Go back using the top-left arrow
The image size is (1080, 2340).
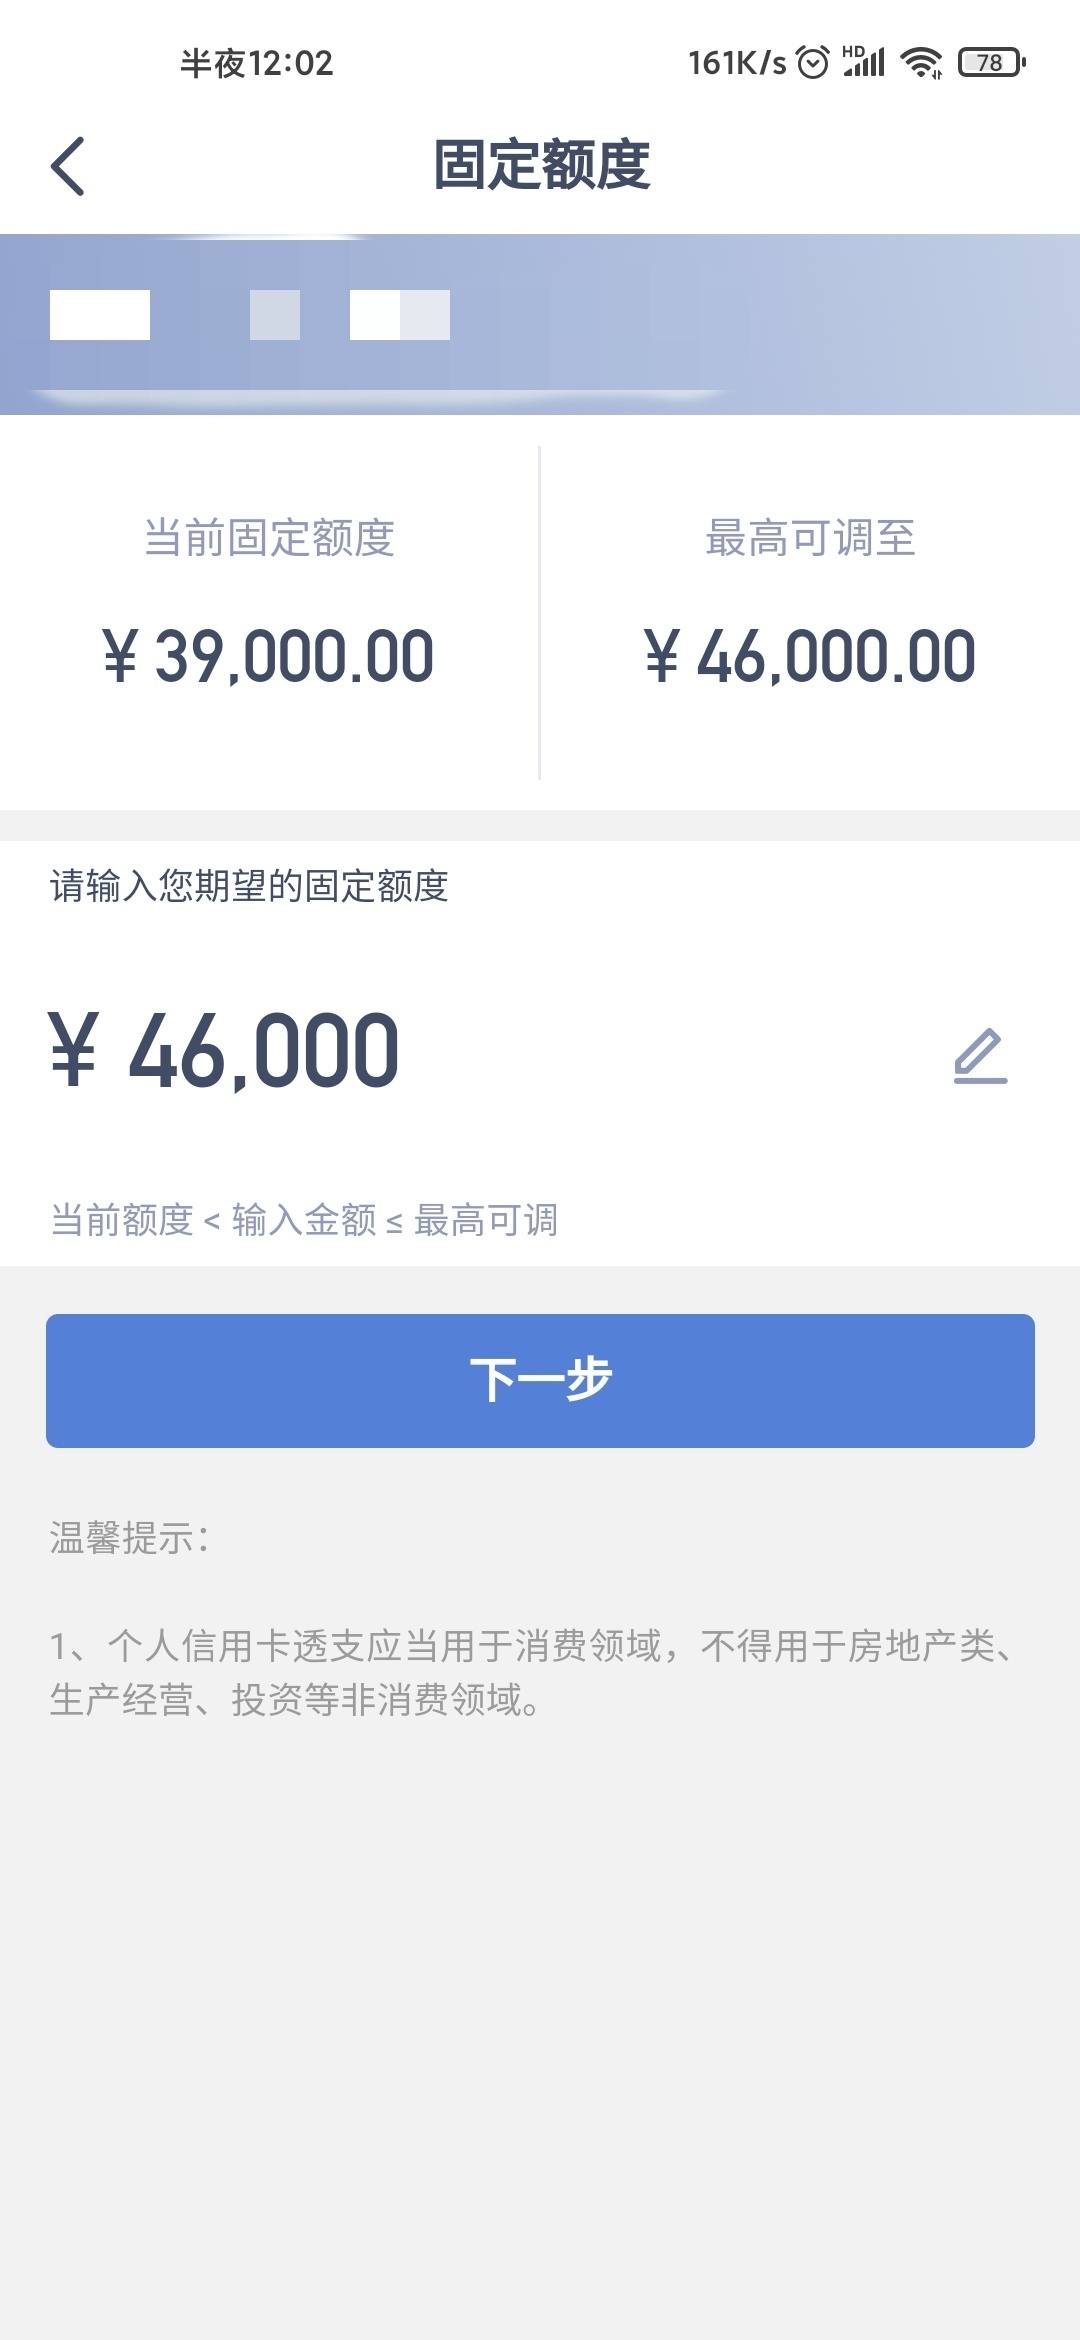[x=67, y=166]
